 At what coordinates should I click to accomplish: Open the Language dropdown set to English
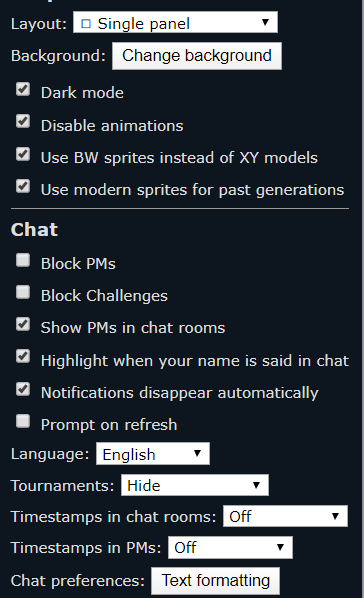click(x=153, y=454)
